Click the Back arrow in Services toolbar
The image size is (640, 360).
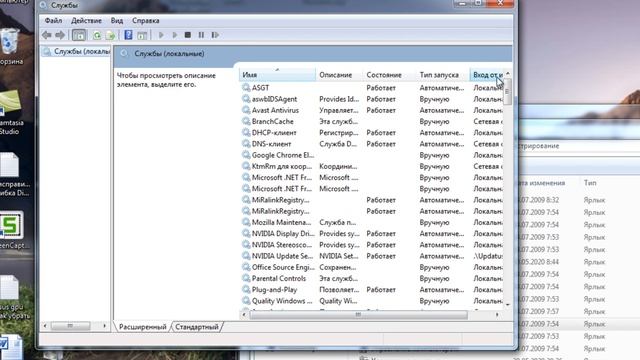(47, 35)
